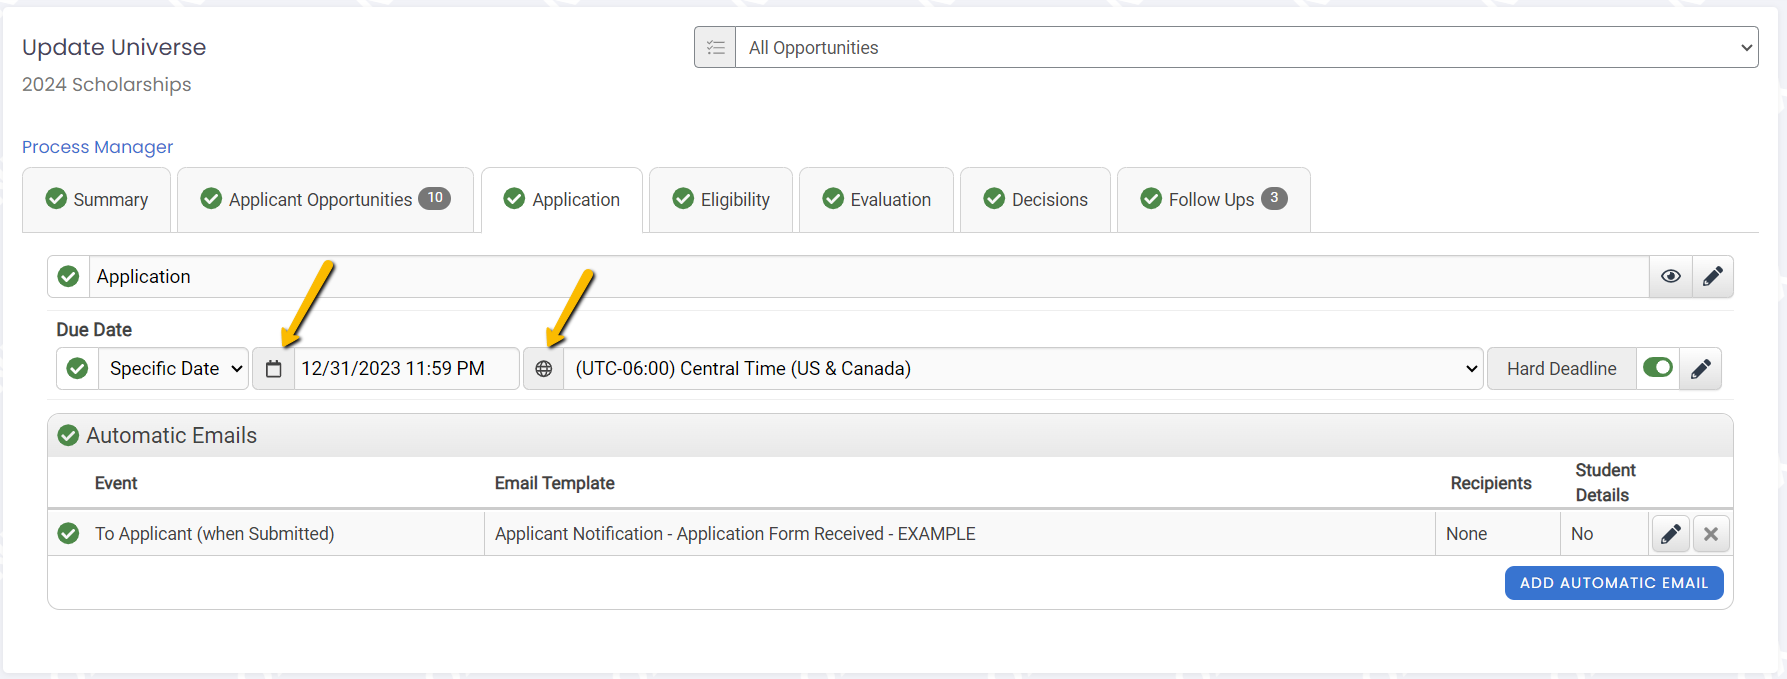Click the Hard Deadline label
The width and height of the screenshot is (1787, 679).
pos(1561,368)
